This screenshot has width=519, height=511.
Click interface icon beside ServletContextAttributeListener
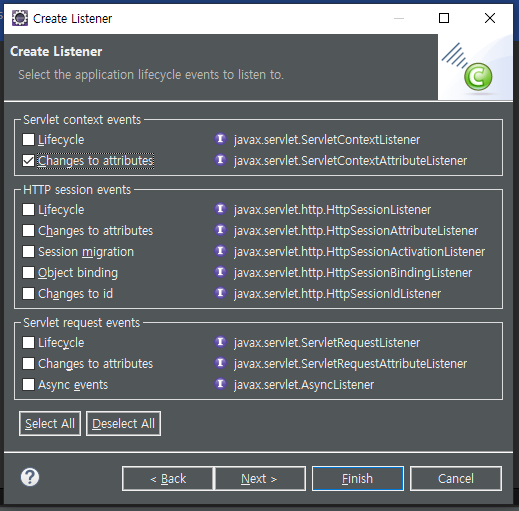220,160
